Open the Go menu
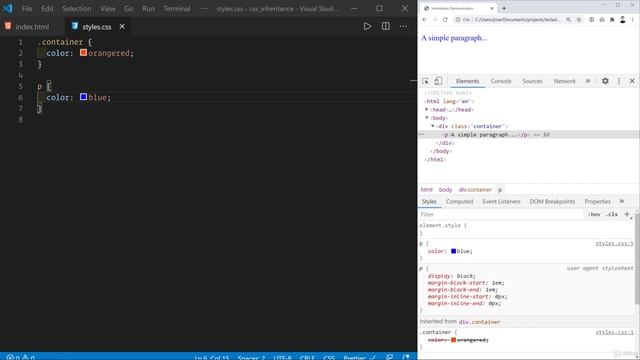 [x=129, y=9]
